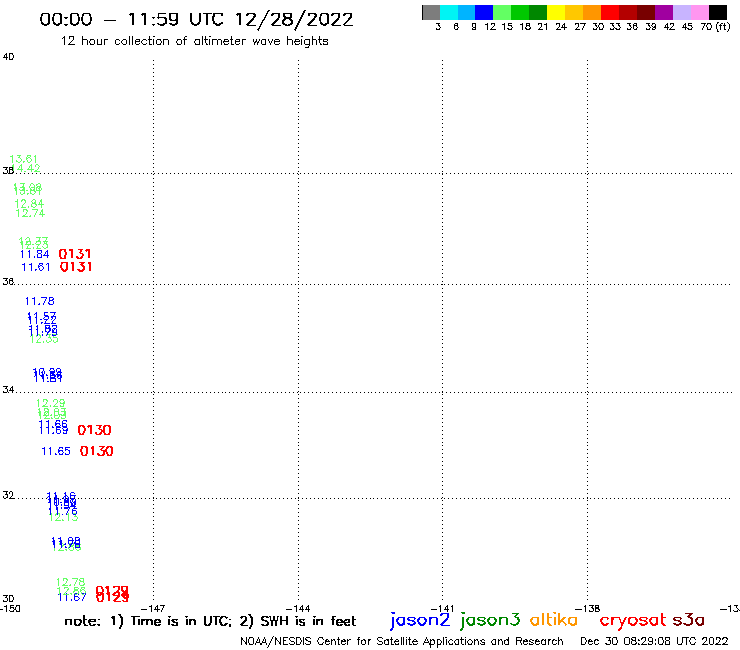
Task: Click the NOAA/NESDIS Center credit line
Action: 402,641
